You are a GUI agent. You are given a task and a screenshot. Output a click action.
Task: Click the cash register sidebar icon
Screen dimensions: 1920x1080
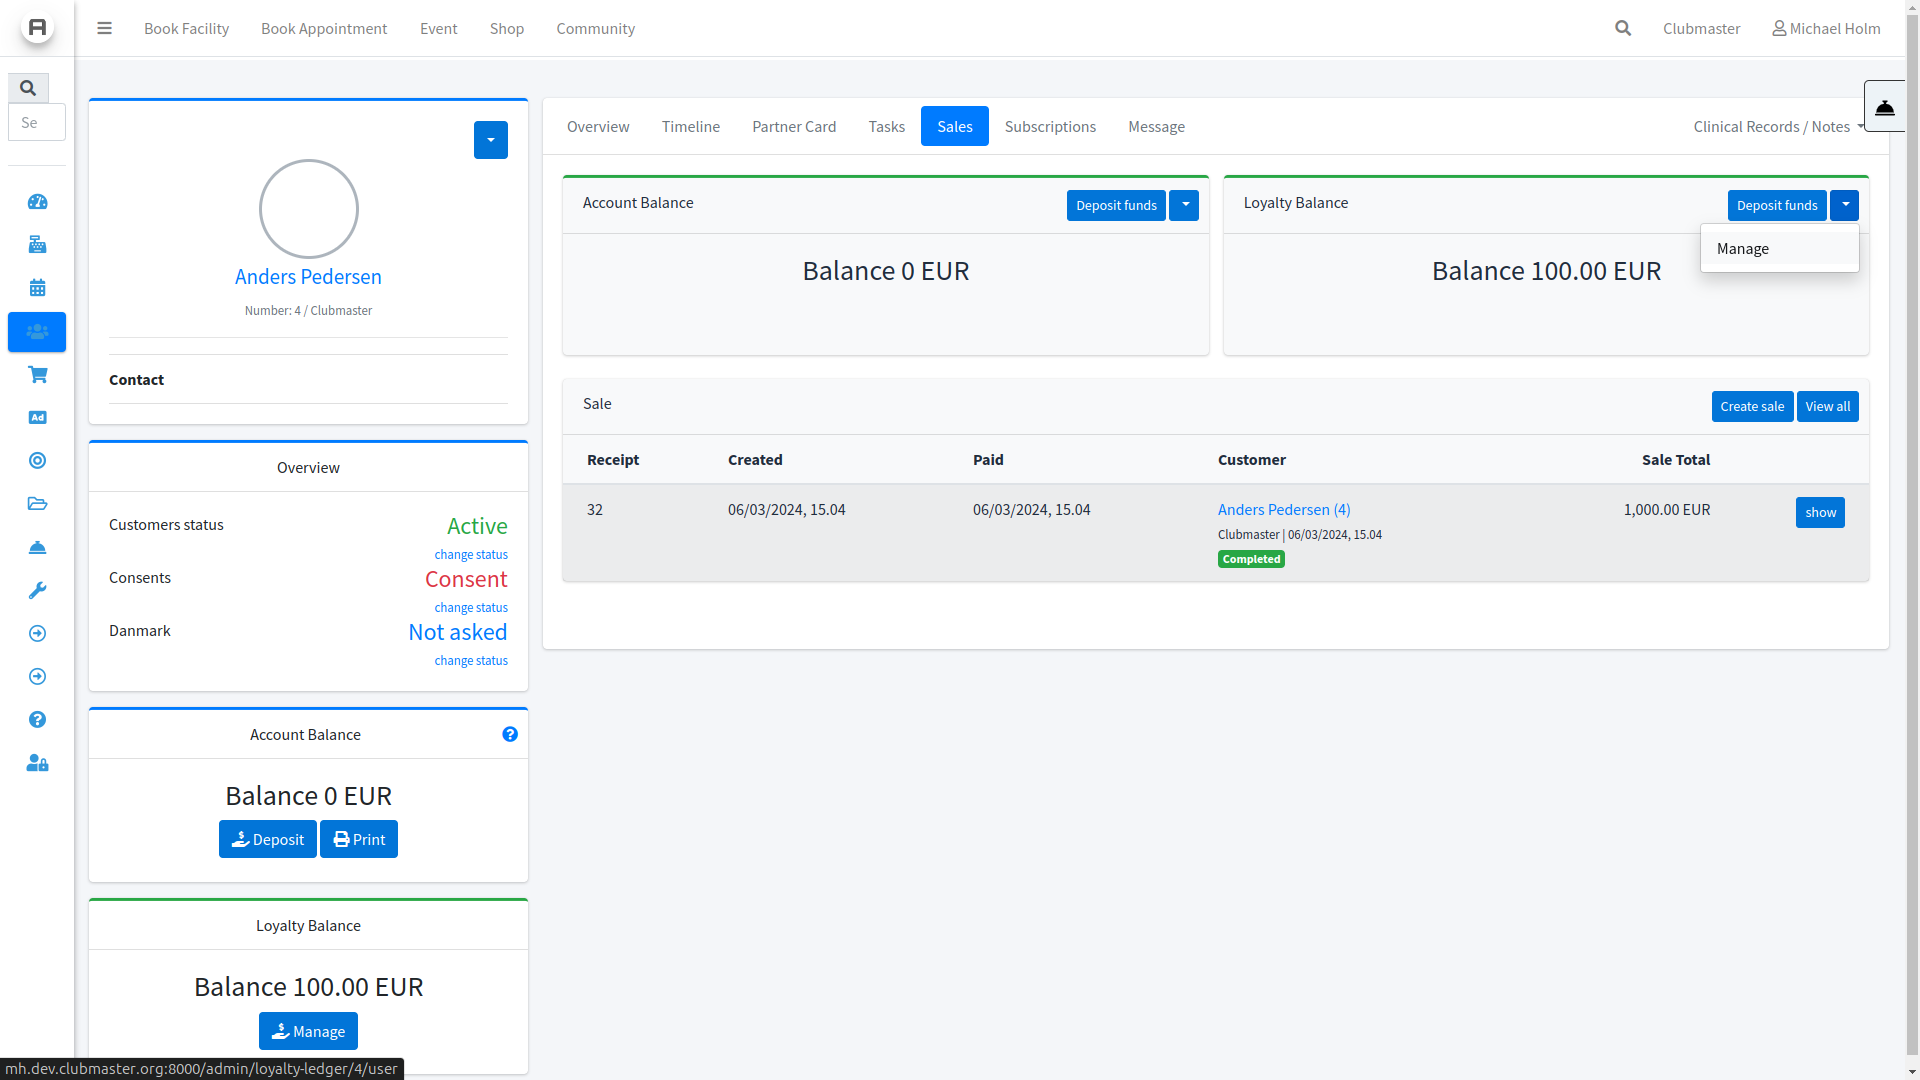(37, 245)
